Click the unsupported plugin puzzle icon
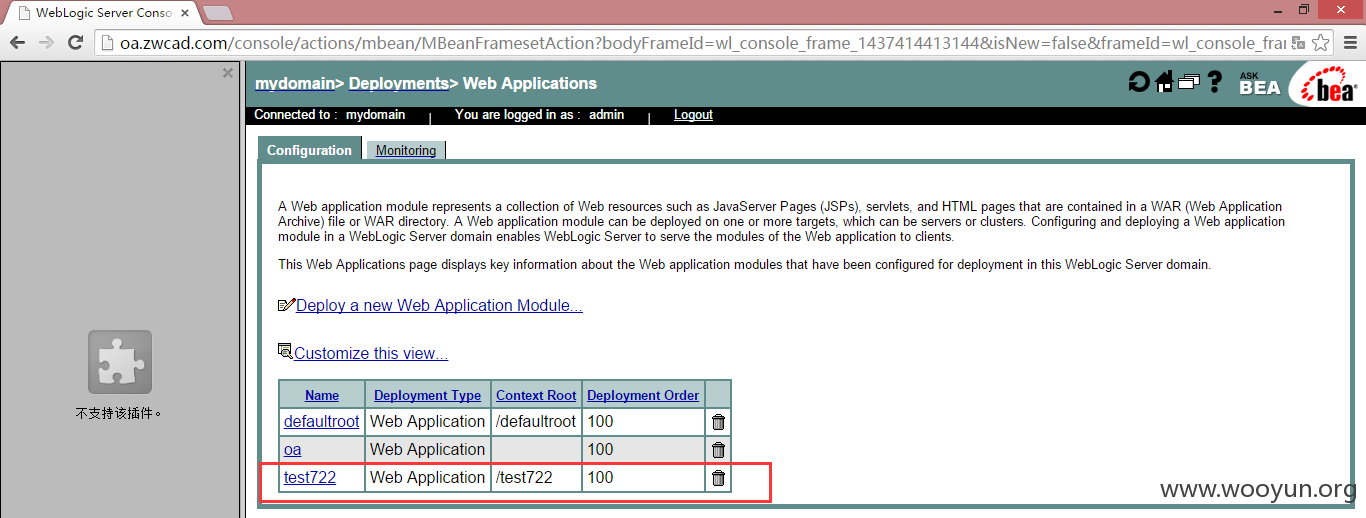This screenshot has width=1366, height=518. click(120, 362)
